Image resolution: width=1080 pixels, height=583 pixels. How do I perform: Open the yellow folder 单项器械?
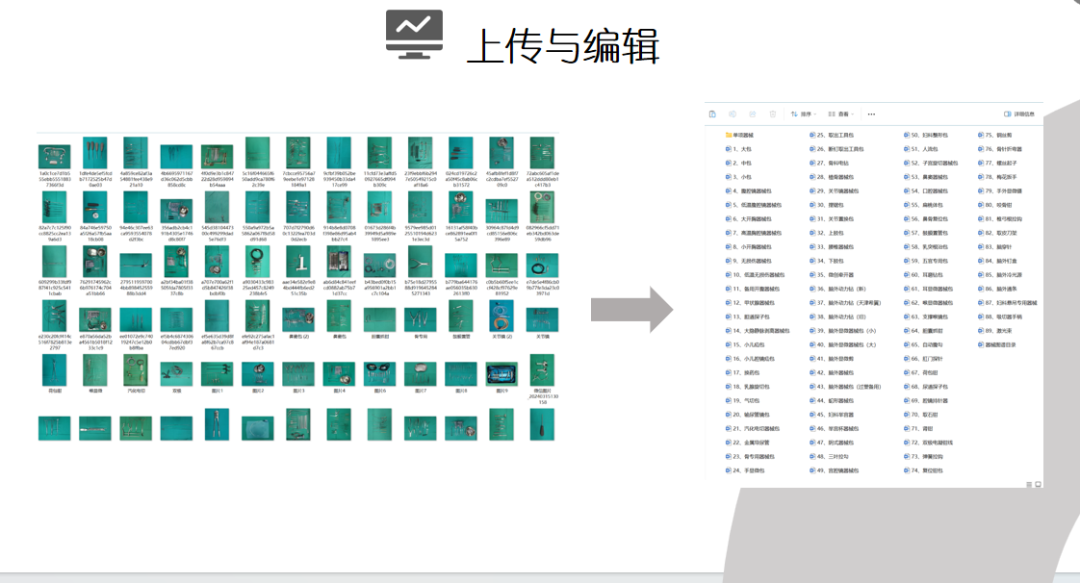tap(740, 135)
